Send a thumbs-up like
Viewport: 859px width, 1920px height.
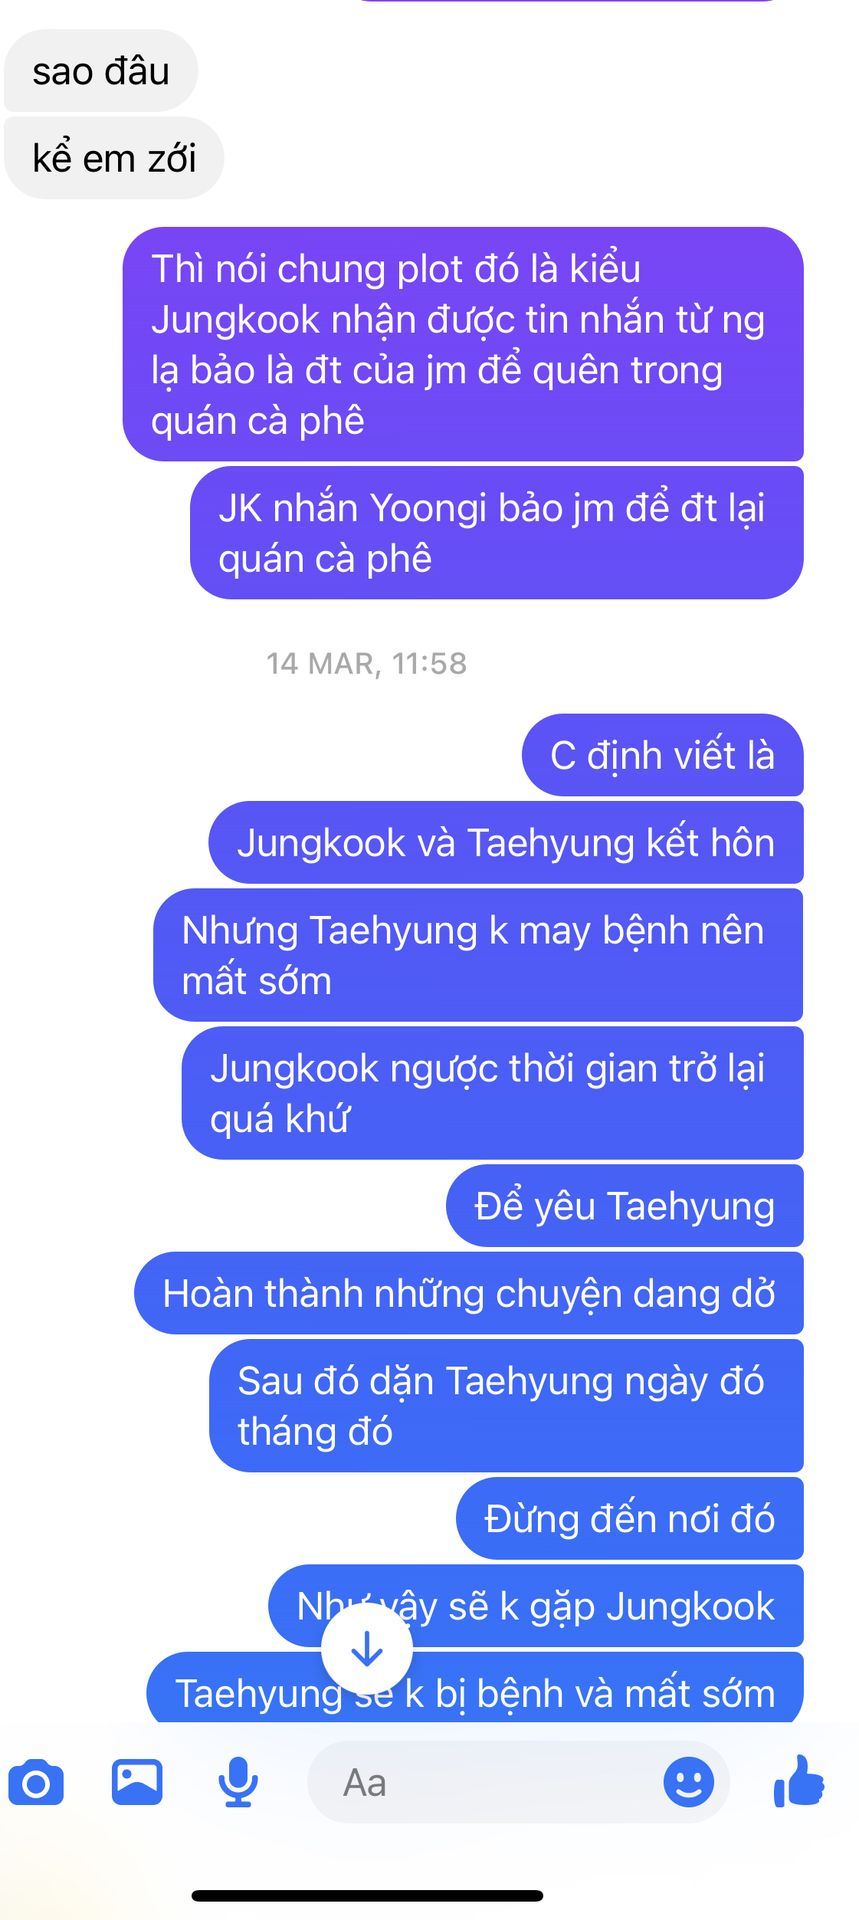pyautogui.click(x=799, y=1781)
